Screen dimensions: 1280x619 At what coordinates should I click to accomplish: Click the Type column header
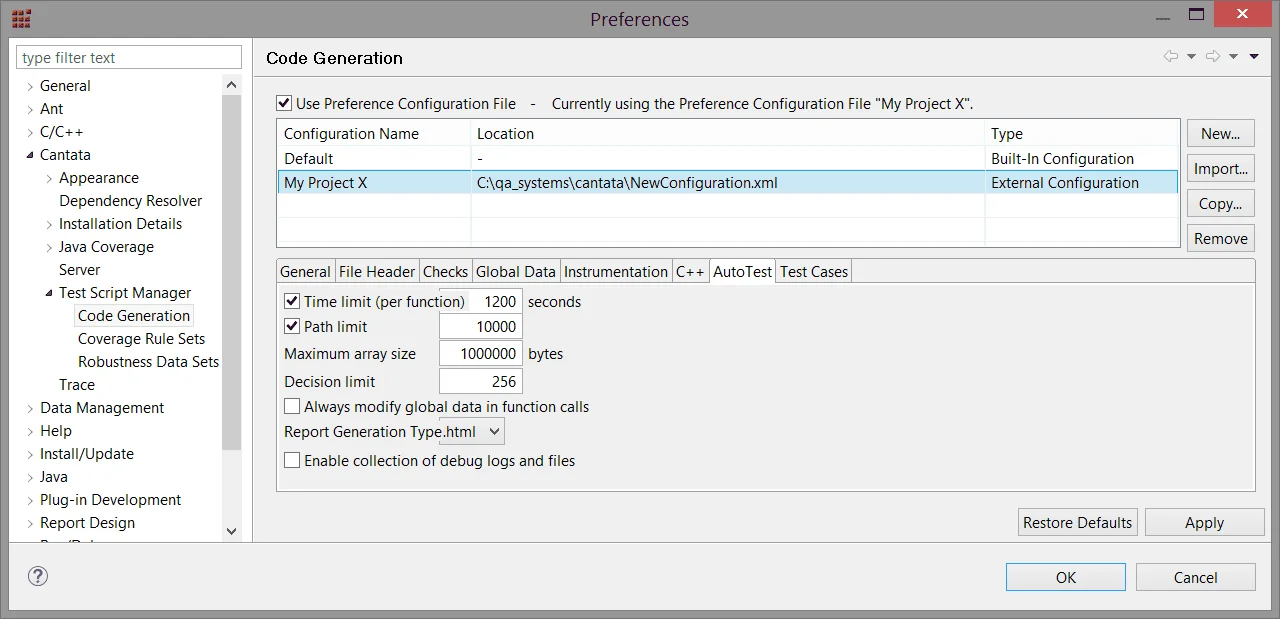click(1082, 133)
